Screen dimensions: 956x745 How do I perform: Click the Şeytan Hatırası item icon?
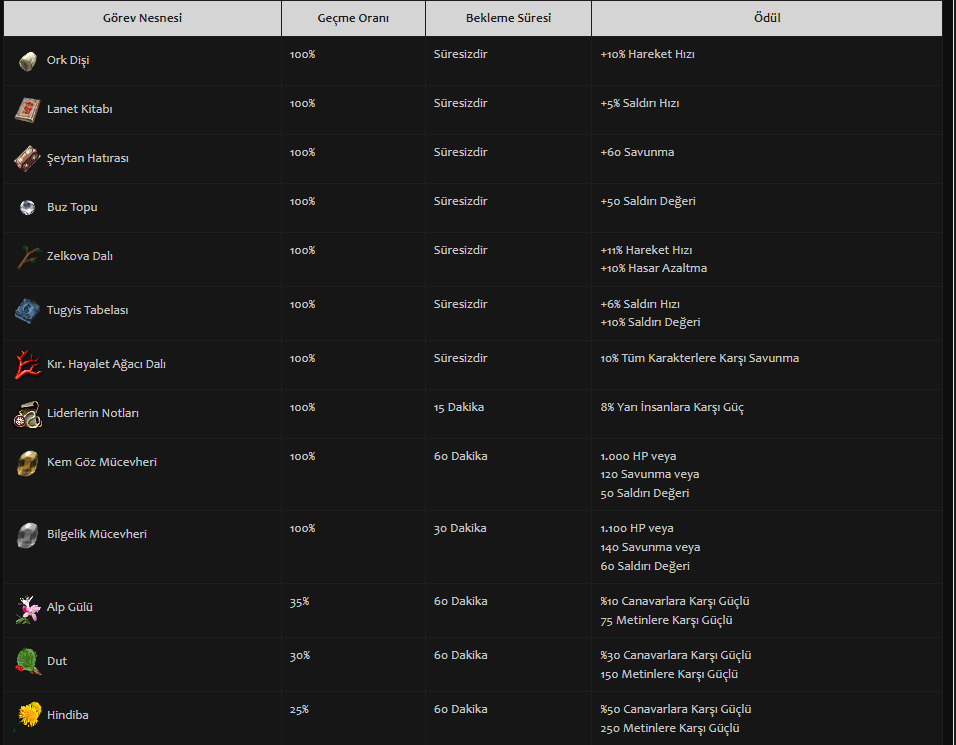point(27,159)
